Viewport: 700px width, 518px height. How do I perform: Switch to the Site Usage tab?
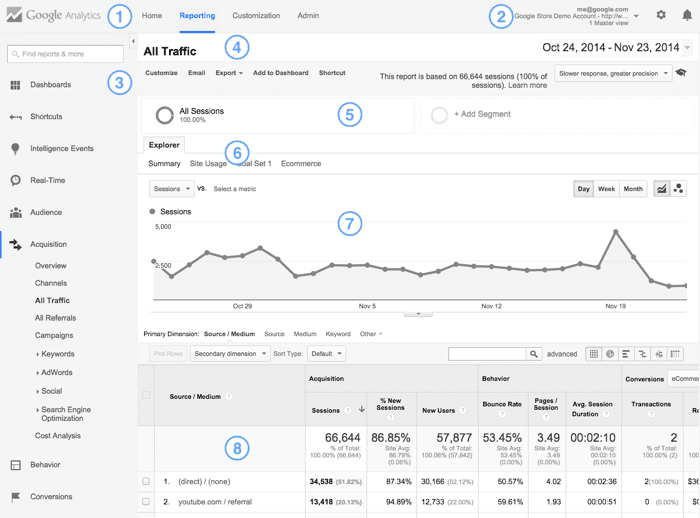tap(208, 164)
